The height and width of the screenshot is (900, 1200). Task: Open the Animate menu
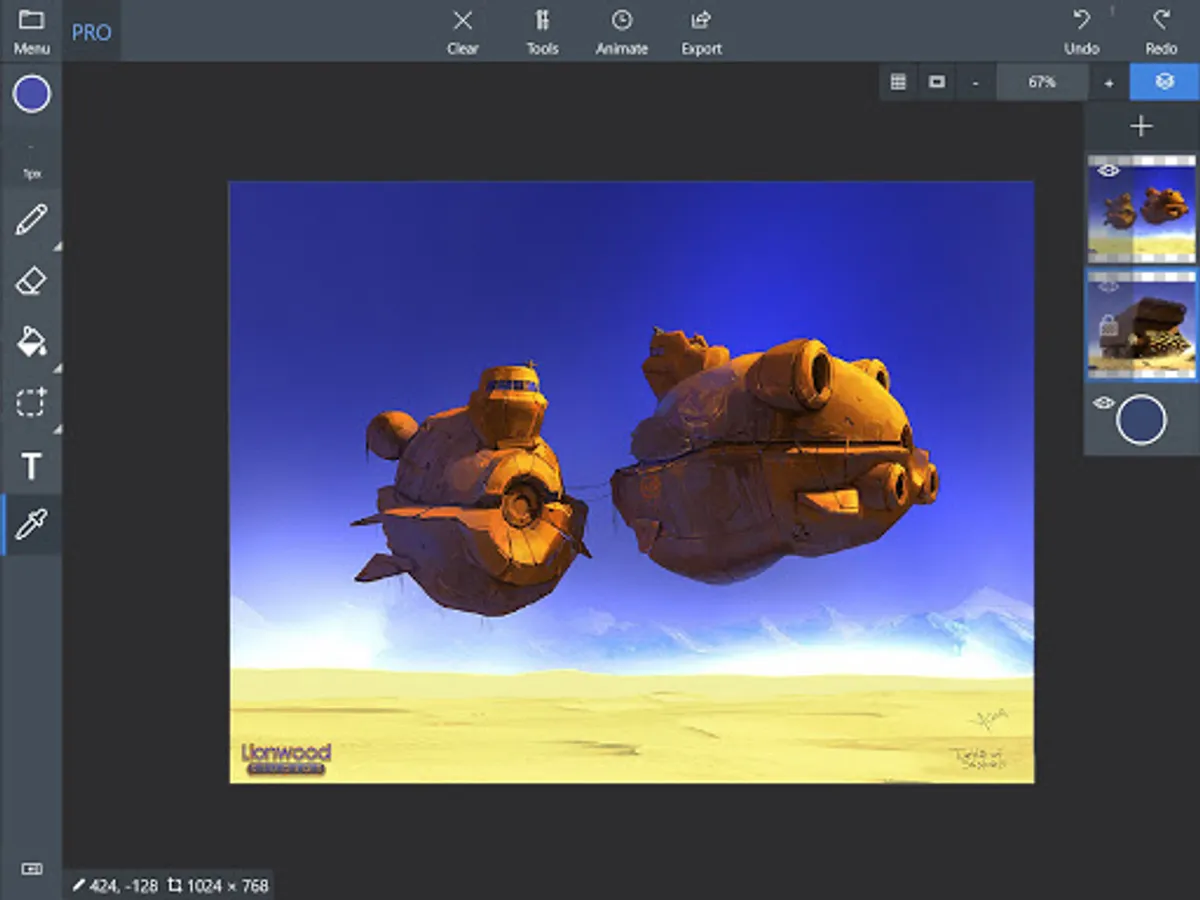click(x=622, y=32)
